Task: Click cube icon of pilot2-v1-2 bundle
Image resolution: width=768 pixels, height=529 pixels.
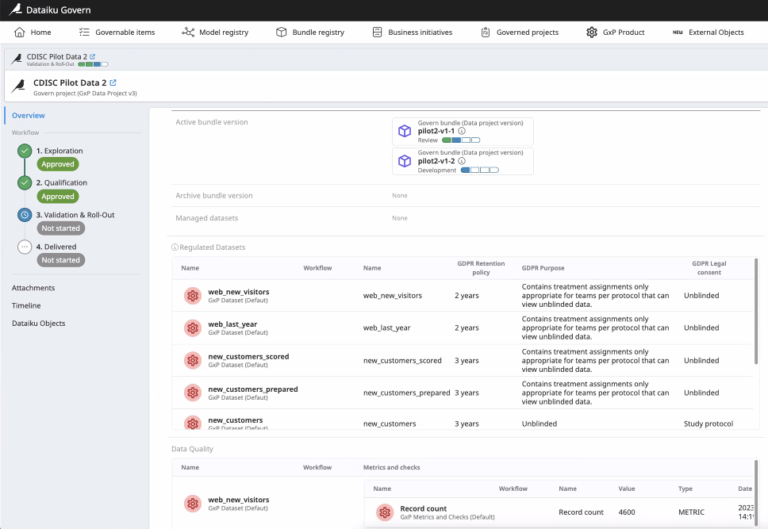Action: [x=405, y=161]
